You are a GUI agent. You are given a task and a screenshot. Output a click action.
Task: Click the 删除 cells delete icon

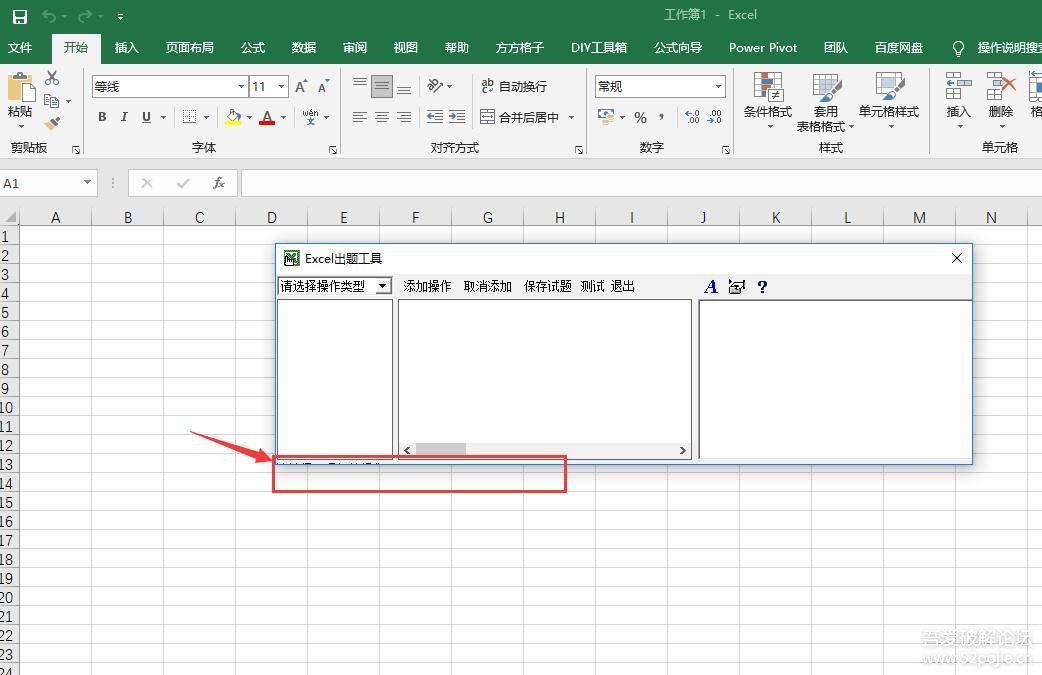click(x=1001, y=86)
